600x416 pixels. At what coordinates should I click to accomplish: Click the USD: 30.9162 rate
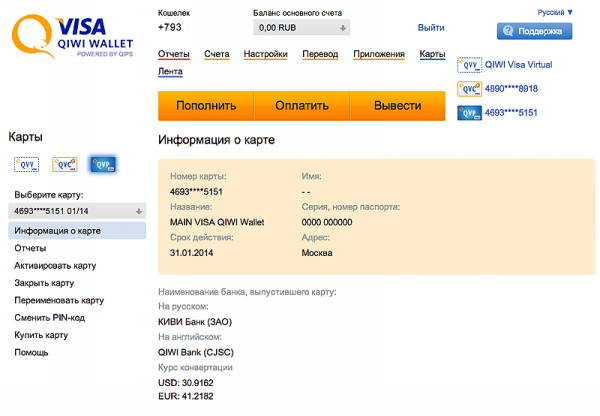186,383
